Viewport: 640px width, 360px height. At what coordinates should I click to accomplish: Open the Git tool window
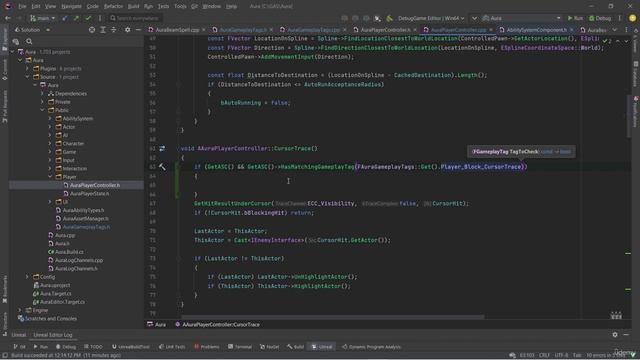pyautogui.click(x=19, y=347)
